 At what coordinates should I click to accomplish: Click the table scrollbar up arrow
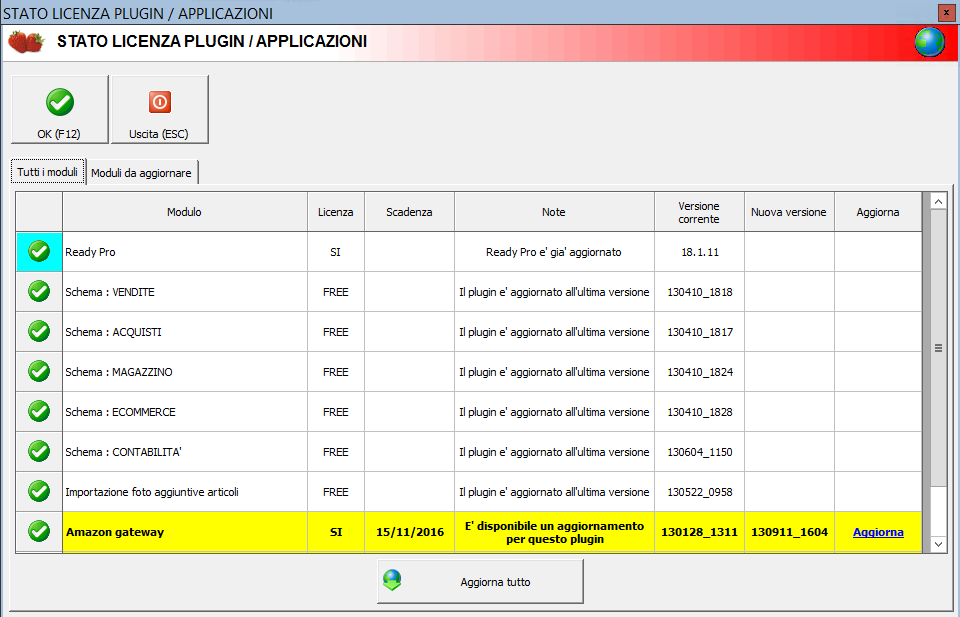(x=938, y=201)
